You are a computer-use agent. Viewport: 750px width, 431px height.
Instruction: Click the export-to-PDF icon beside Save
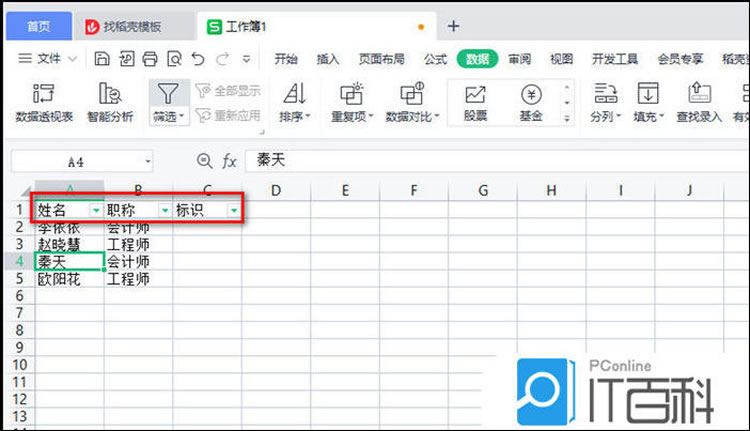126,59
